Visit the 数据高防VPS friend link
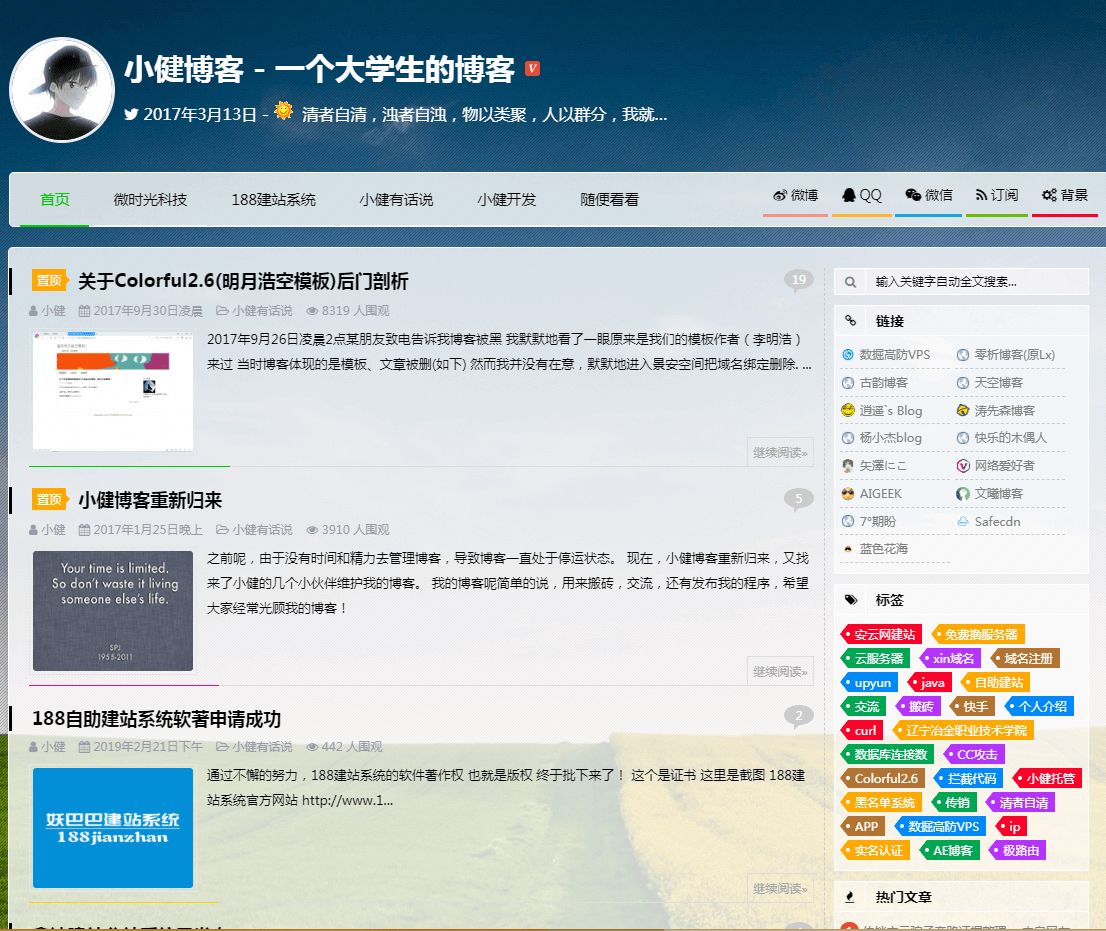The image size is (1106, 931). tap(894, 355)
